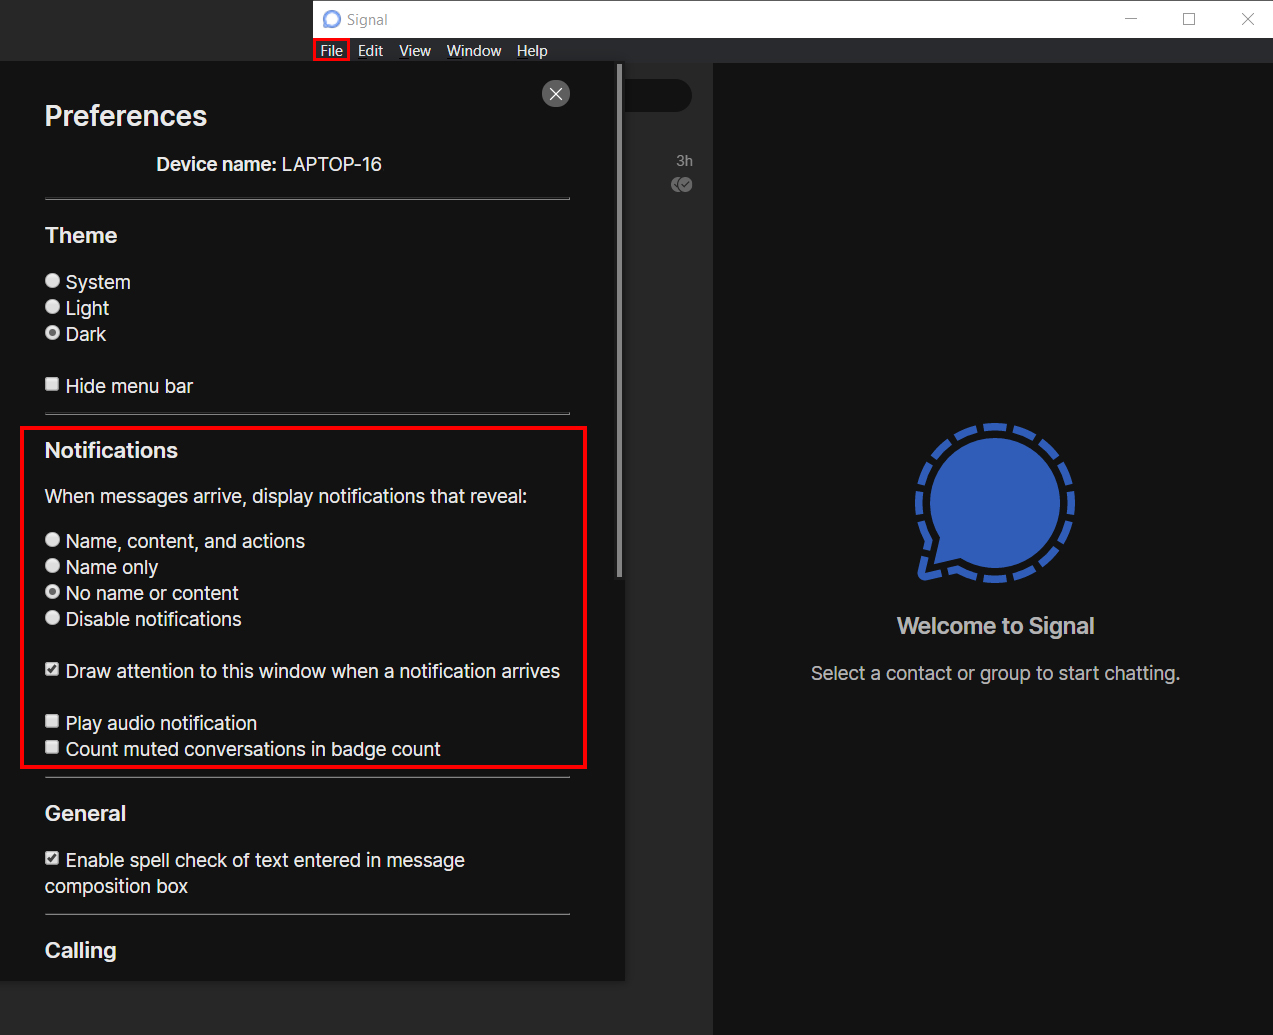Click the Preferences panel scrollbar

[620, 320]
